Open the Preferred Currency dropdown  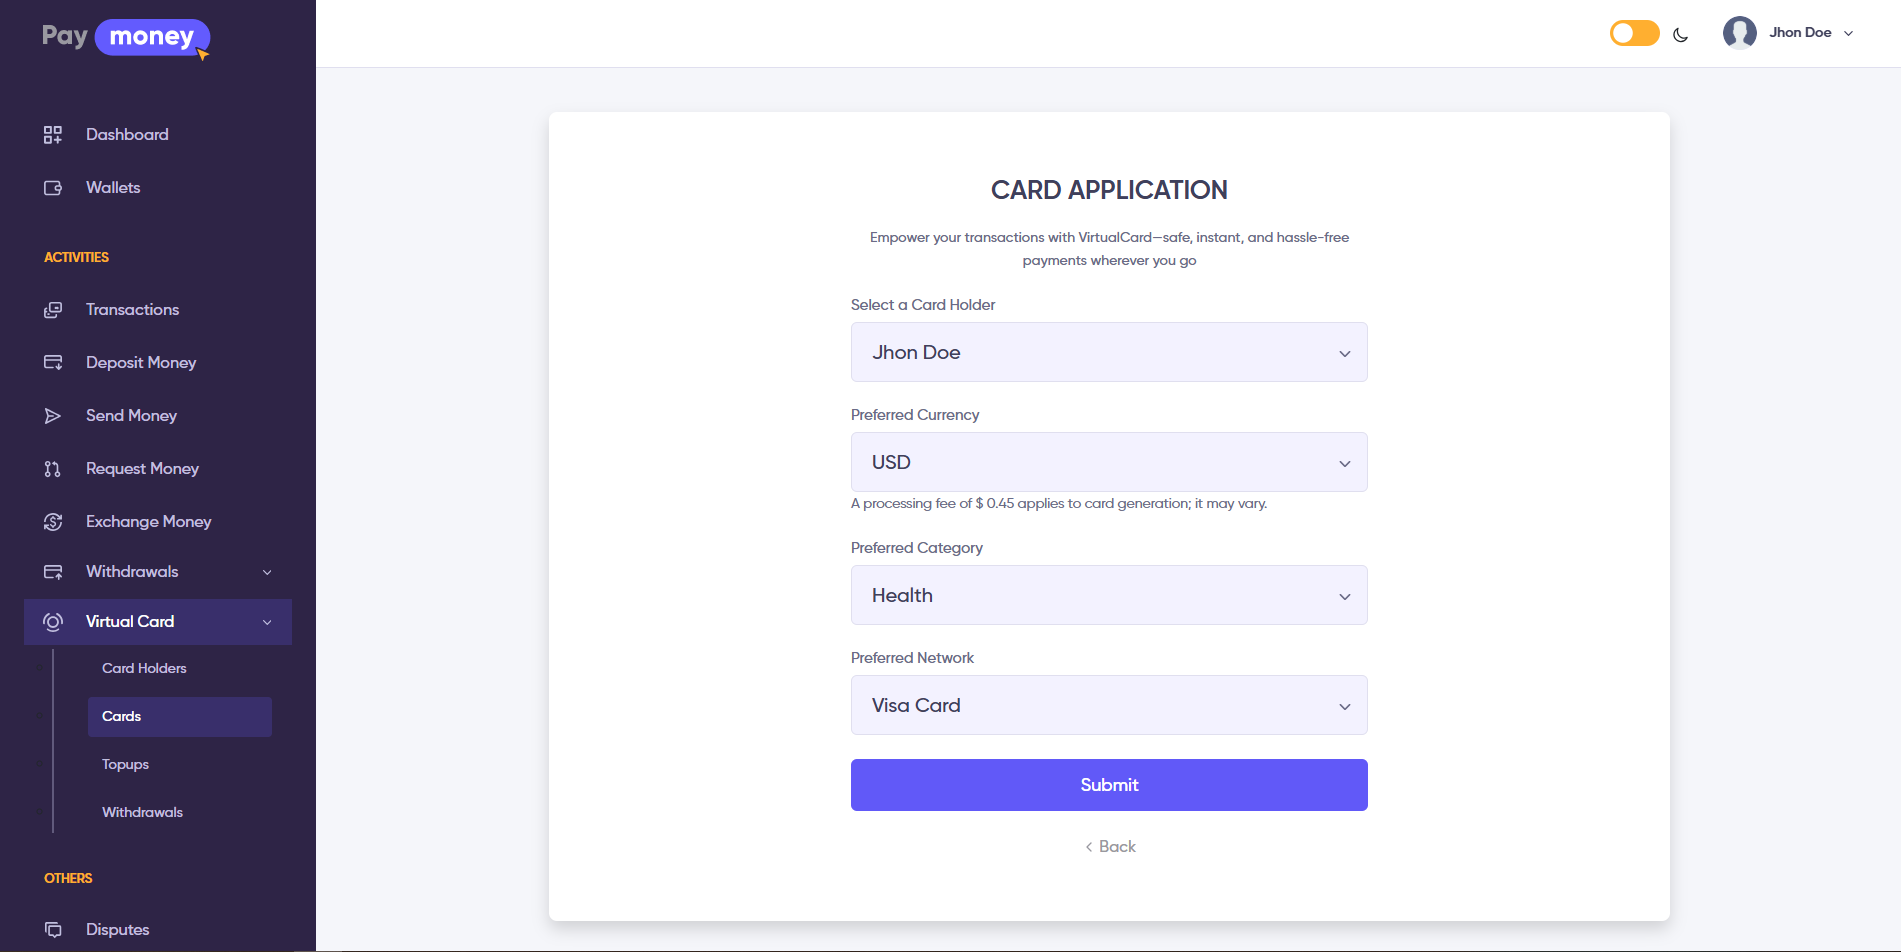tap(1108, 462)
